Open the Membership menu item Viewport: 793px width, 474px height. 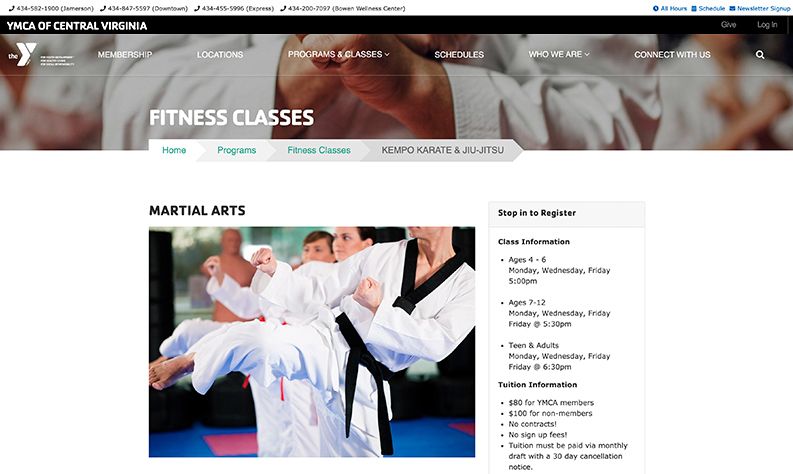coord(125,55)
